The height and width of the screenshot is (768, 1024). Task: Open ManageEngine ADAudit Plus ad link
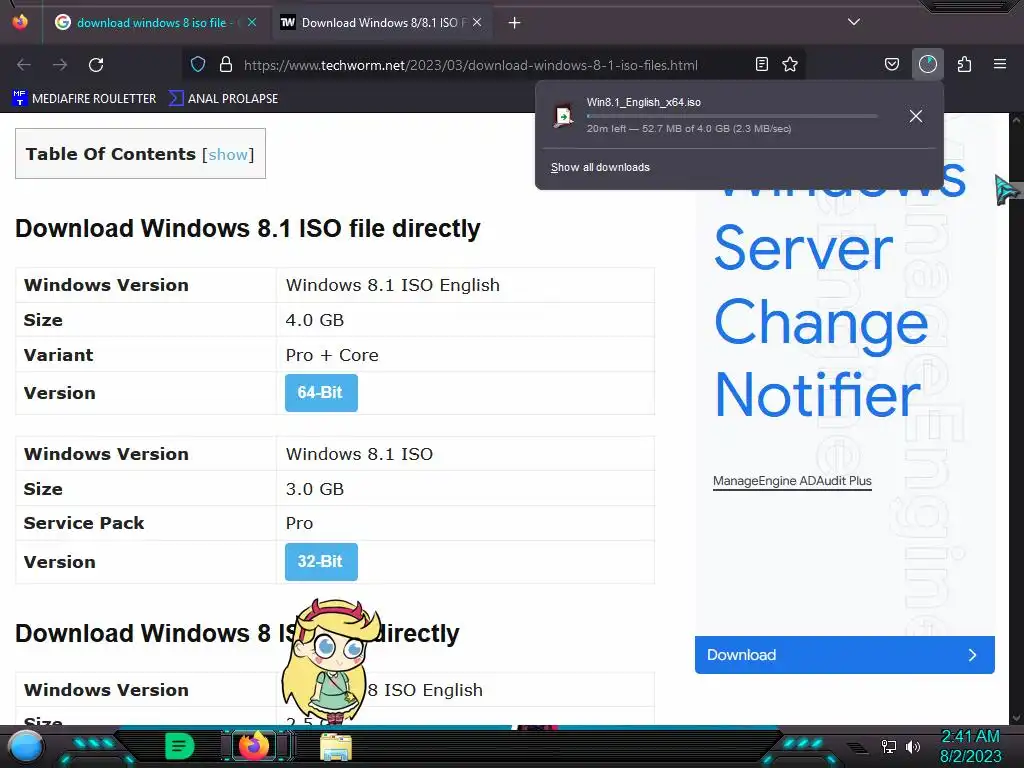click(x=792, y=481)
